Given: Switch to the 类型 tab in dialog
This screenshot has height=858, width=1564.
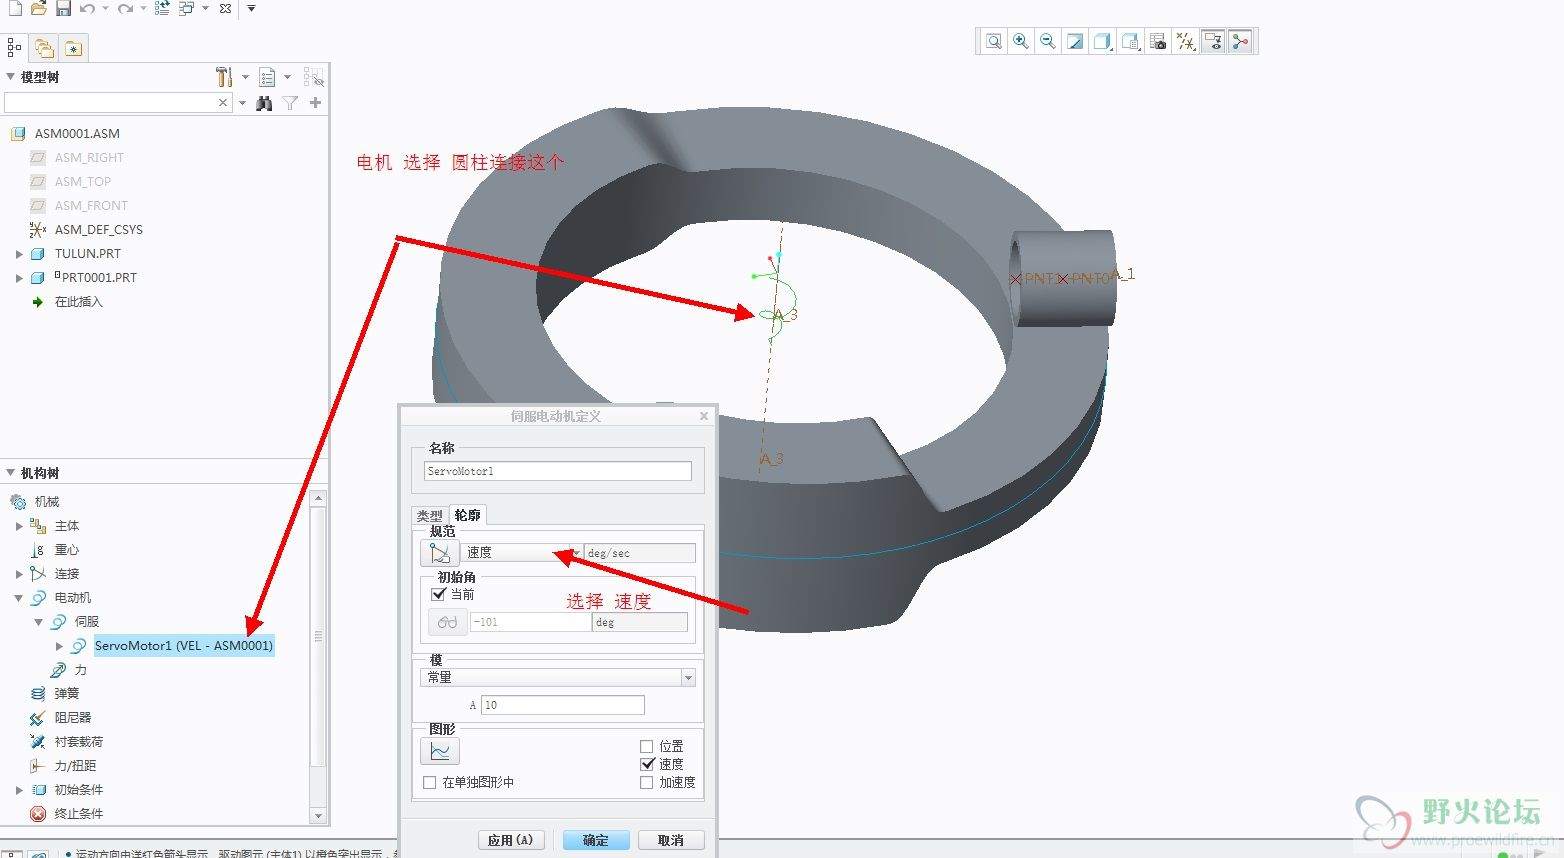Looking at the screenshot, I should [430, 516].
